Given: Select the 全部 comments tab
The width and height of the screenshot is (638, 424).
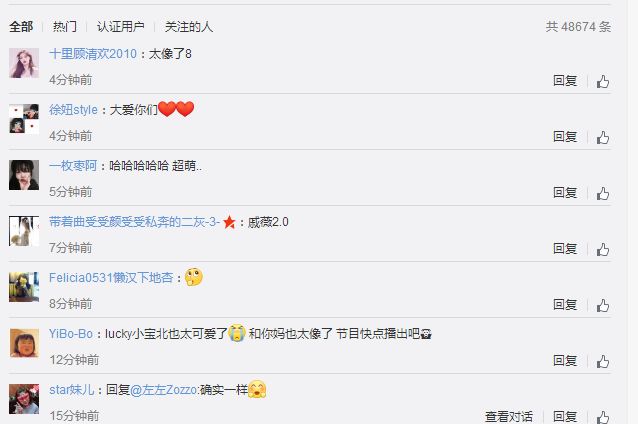Looking at the screenshot, I should click(21, 27).
